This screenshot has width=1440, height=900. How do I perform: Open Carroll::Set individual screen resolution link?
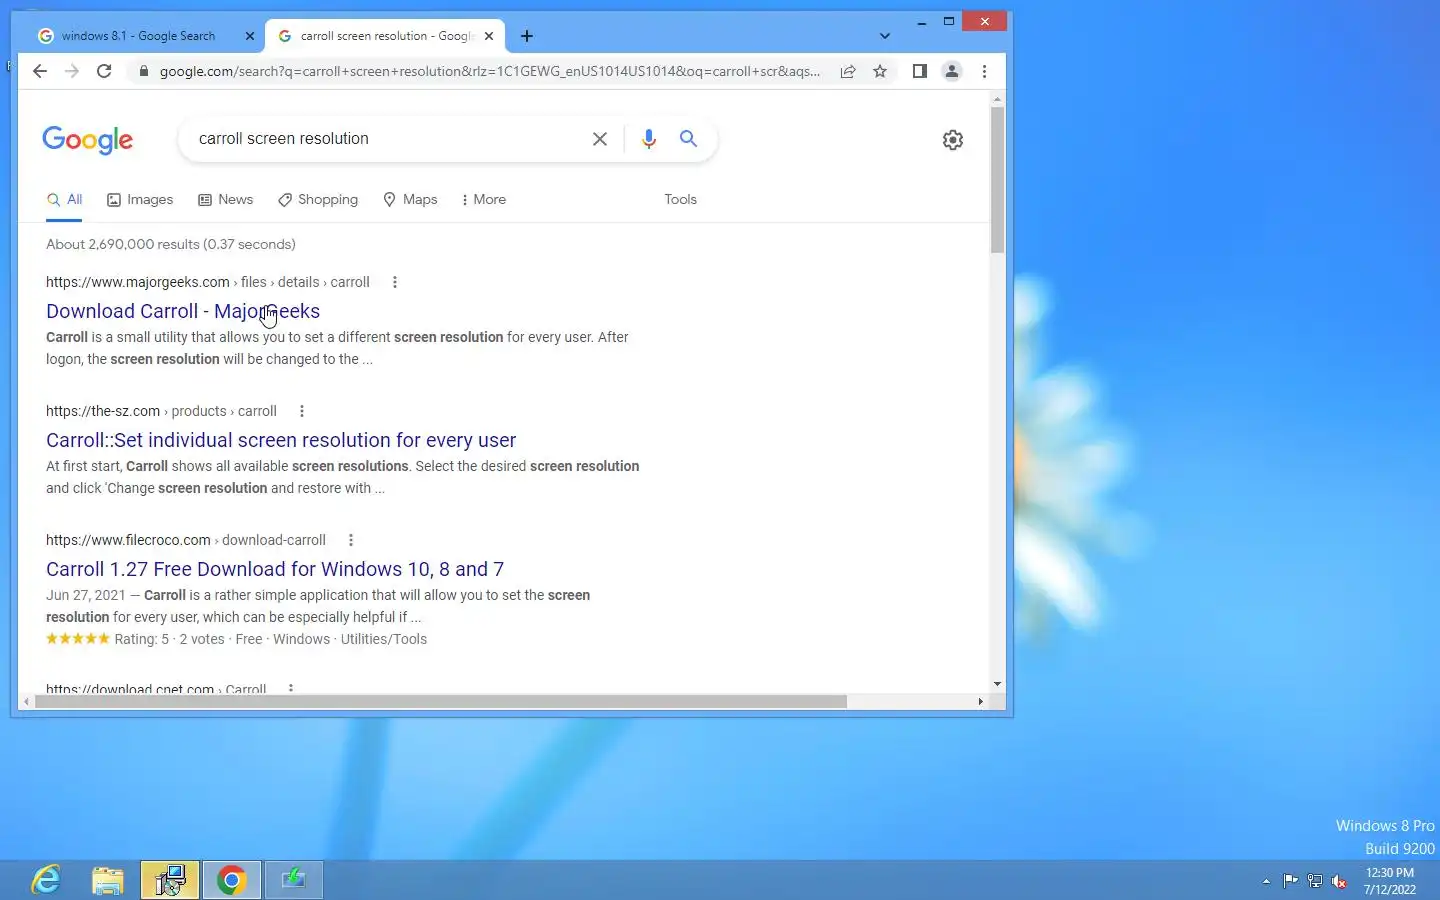click(x=281, y=440)
